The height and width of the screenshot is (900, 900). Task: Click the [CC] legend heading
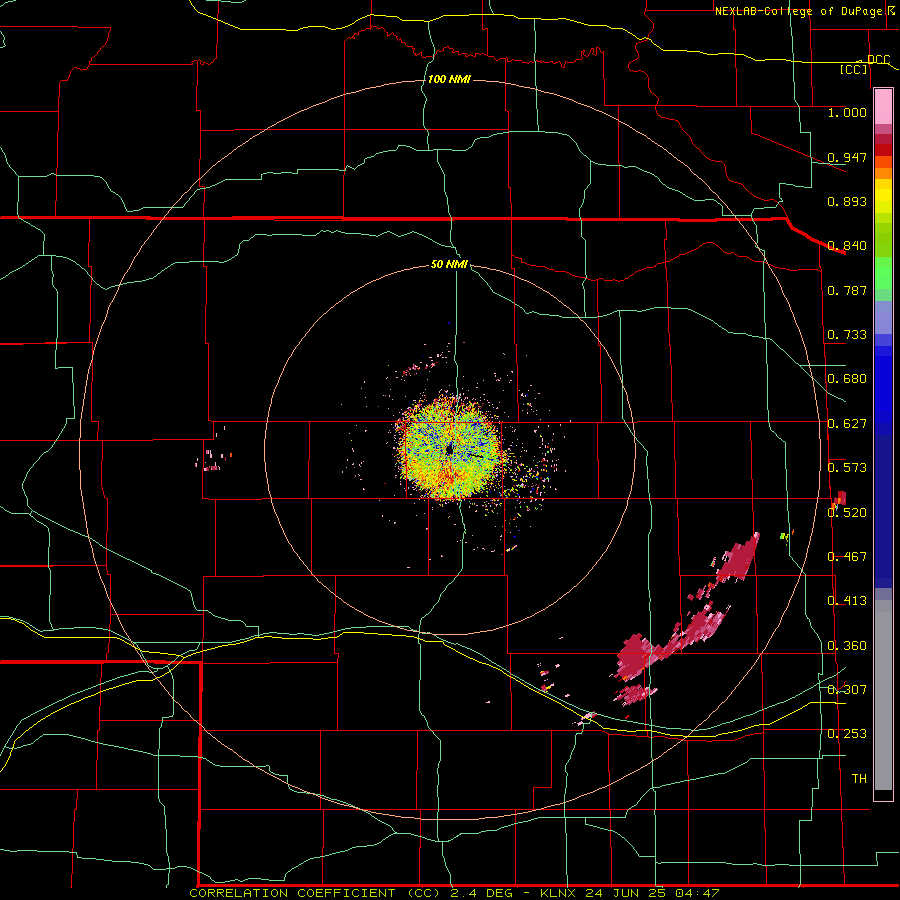(x=854, y=69)
